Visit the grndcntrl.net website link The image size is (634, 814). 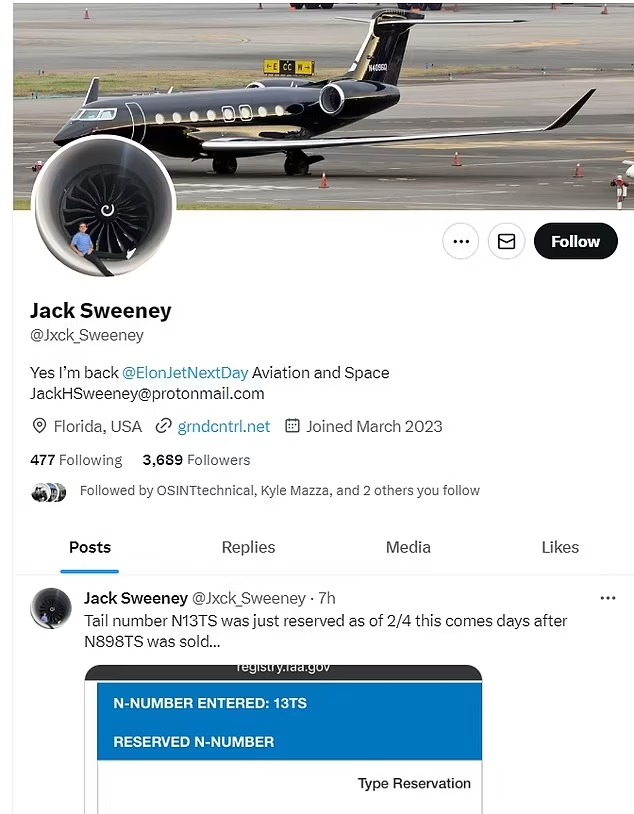point(224,426)
